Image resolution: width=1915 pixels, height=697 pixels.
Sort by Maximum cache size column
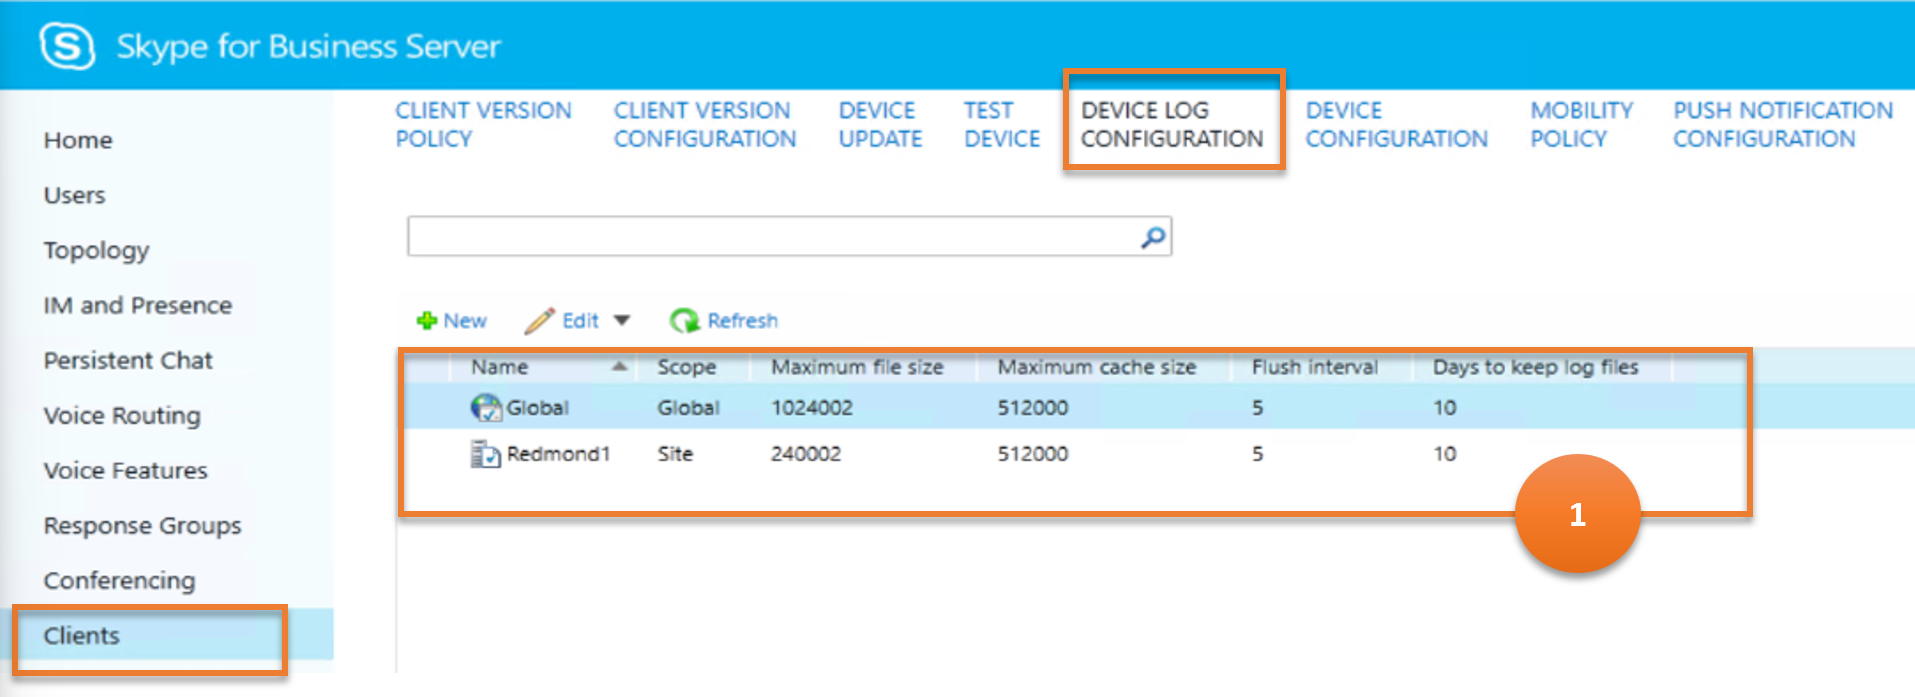tap(1097, 367)
